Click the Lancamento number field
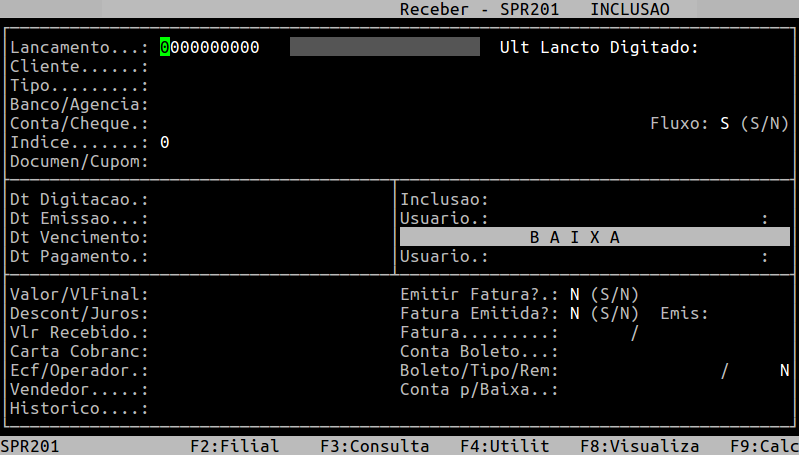799x455 pixels. (x=210, y=47)
